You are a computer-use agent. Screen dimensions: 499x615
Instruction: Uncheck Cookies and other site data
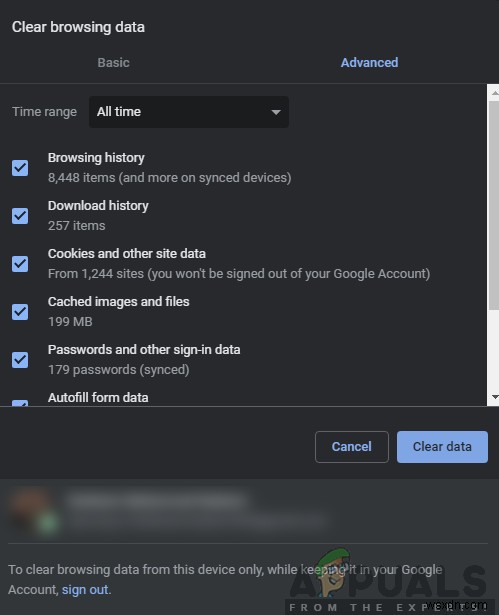pyautogui.click(x=20, y=264)
